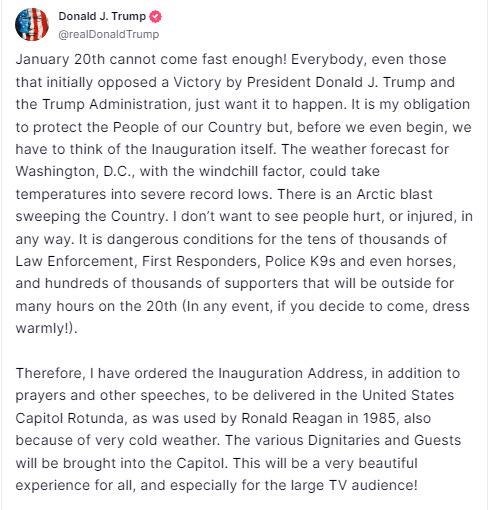This screenshot has width=493, height=510.
Task: Click the pink verified checkmark badge
Action: coord(155,16)
